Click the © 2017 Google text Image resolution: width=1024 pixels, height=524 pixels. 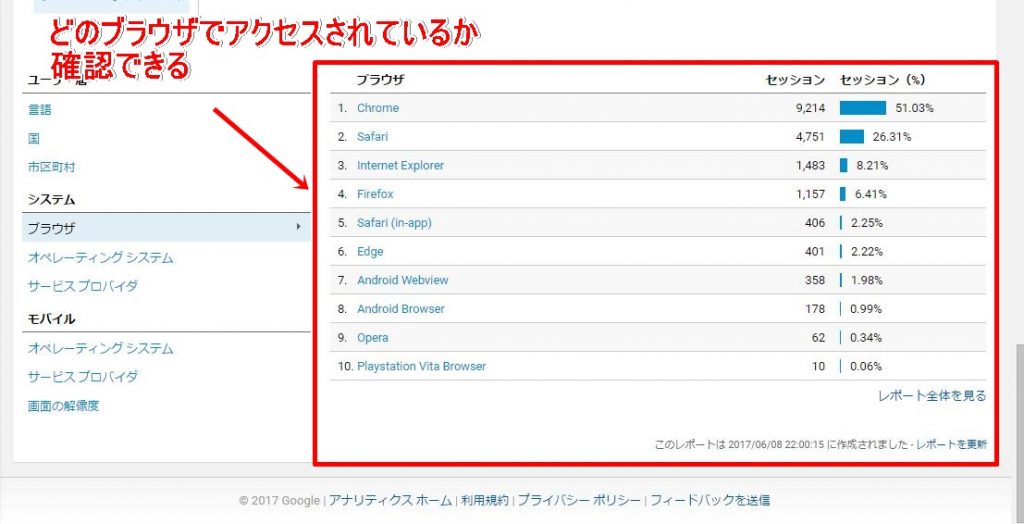click(x=279, y=500)
